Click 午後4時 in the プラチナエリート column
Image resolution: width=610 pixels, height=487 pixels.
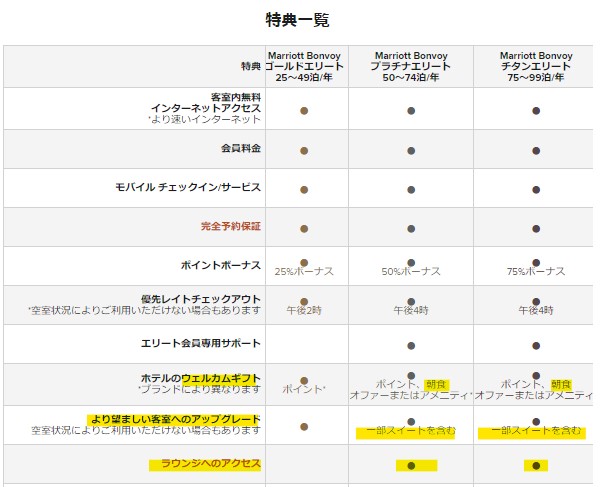click(x=411, y=310)
